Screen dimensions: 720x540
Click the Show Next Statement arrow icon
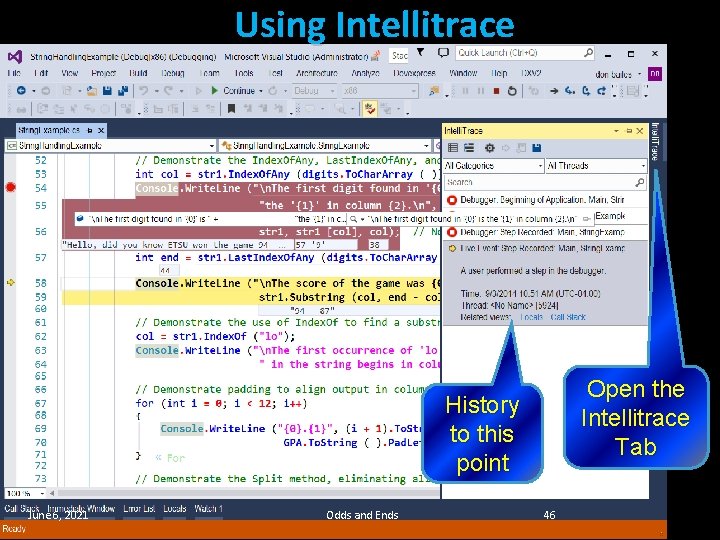554,91
